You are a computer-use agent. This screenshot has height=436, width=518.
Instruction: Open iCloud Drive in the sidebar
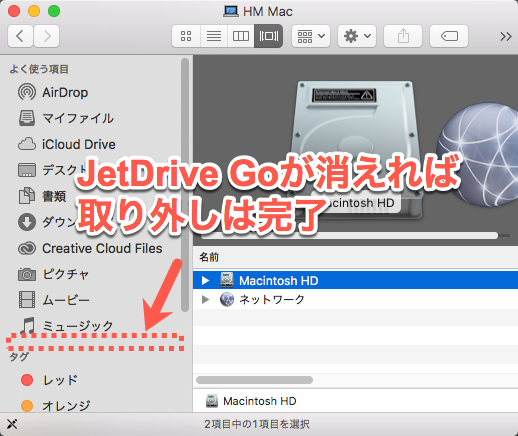coord(67,144)
